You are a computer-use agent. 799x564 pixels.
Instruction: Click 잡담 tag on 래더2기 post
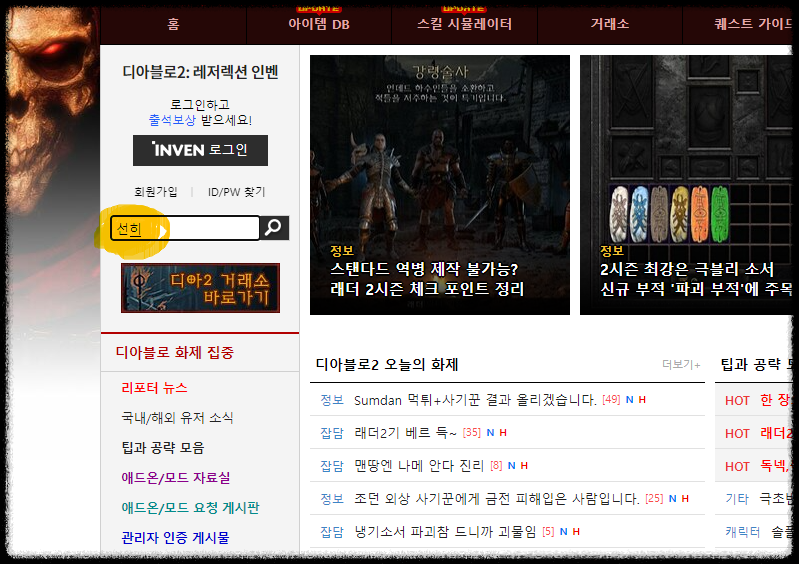tap(332, 433)
